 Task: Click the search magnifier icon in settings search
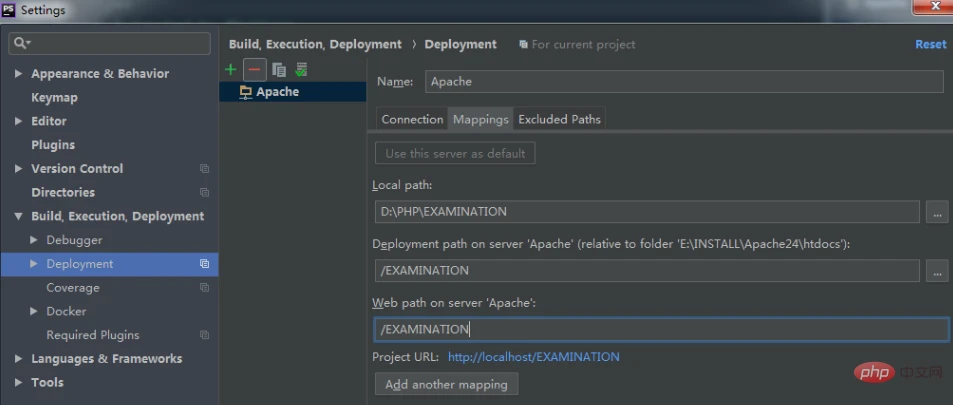(x=21, y=43)
